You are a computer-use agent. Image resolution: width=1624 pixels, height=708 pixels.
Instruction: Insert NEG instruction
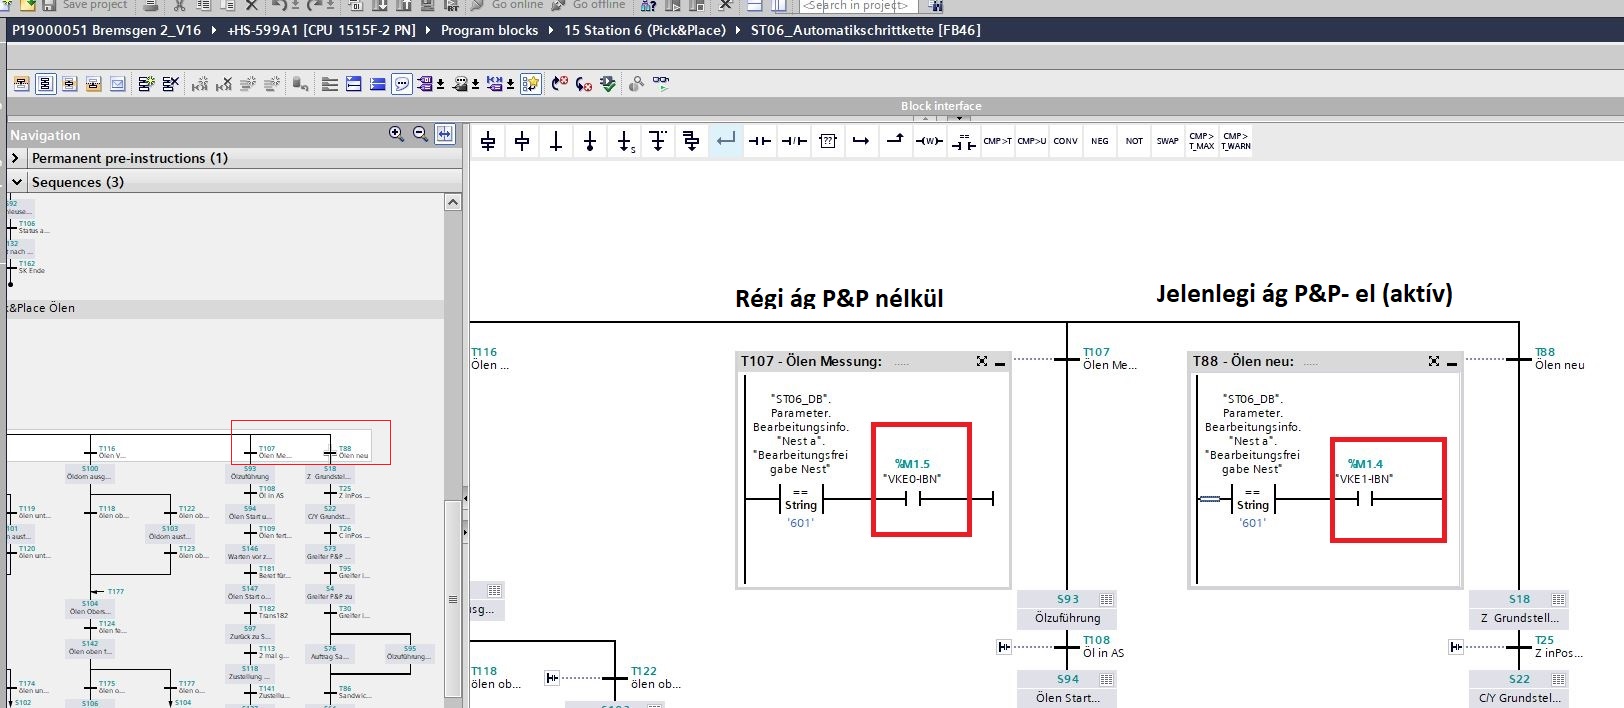pos(1100,141)
